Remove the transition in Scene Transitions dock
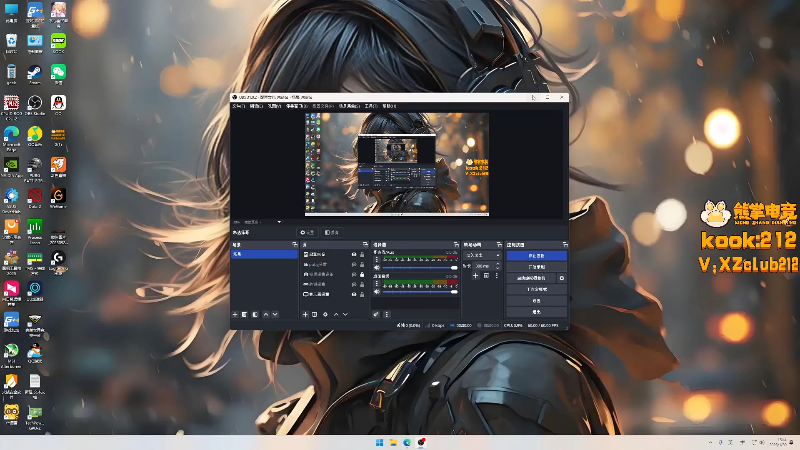This screenshot has height=450, width=800. 486,276
